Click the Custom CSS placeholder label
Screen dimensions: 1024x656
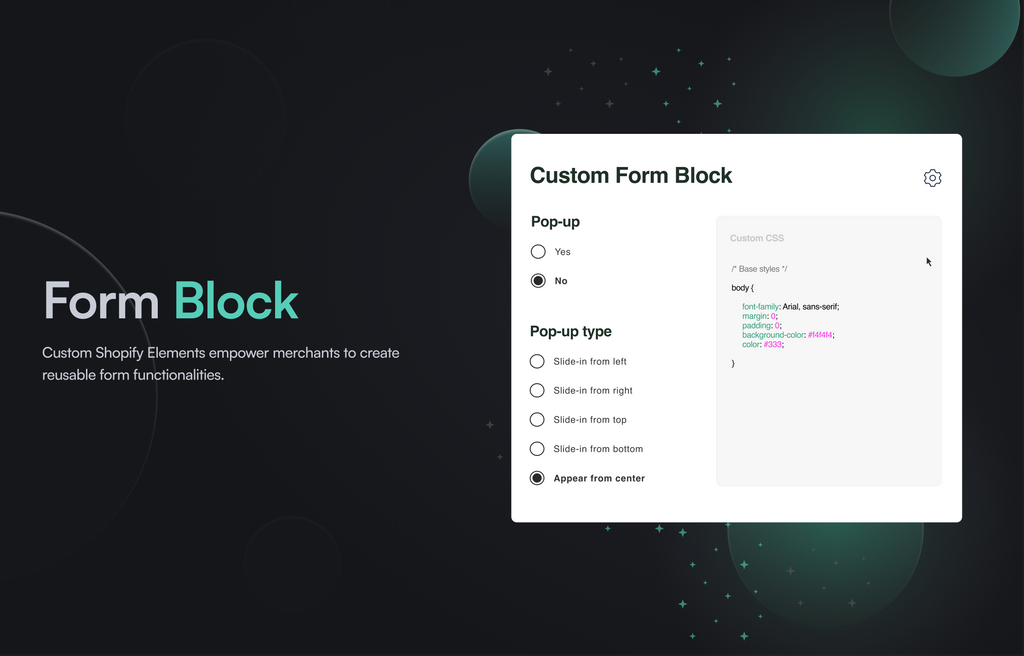(757, 238)
